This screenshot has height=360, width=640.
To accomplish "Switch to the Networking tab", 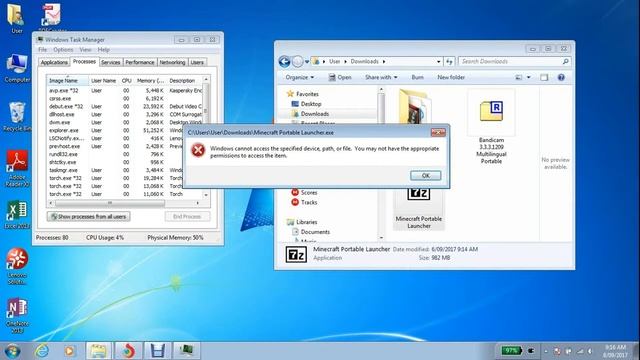I will (x=172, y=62).
